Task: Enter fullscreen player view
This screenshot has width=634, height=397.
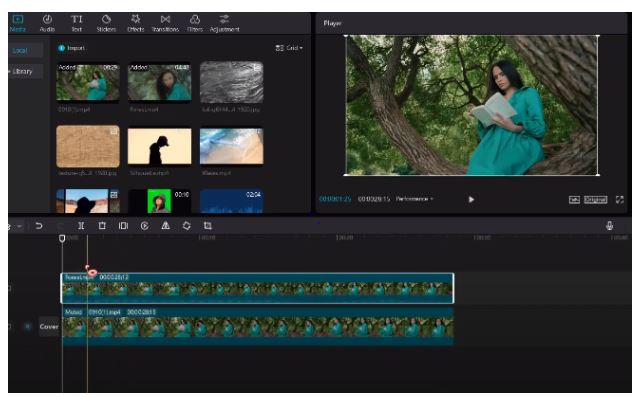Action: [x=619, y=199]
